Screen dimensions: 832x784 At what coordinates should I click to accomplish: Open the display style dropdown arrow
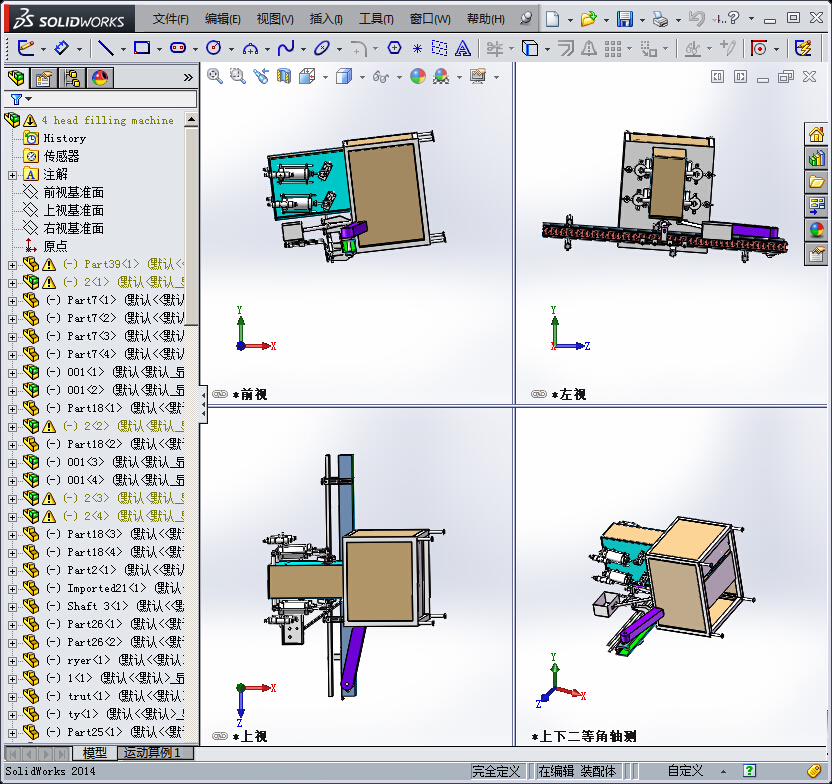[362, 77]
